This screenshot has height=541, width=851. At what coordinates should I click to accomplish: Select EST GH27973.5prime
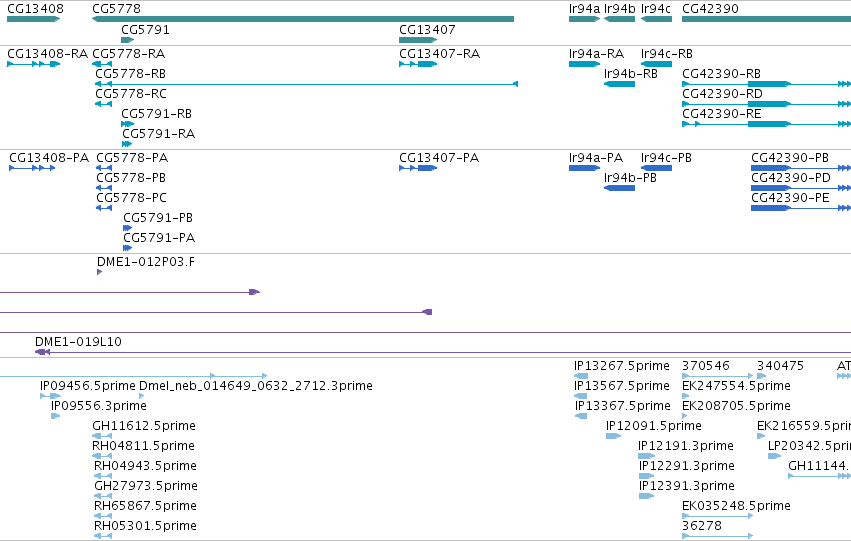coord(145,486)
